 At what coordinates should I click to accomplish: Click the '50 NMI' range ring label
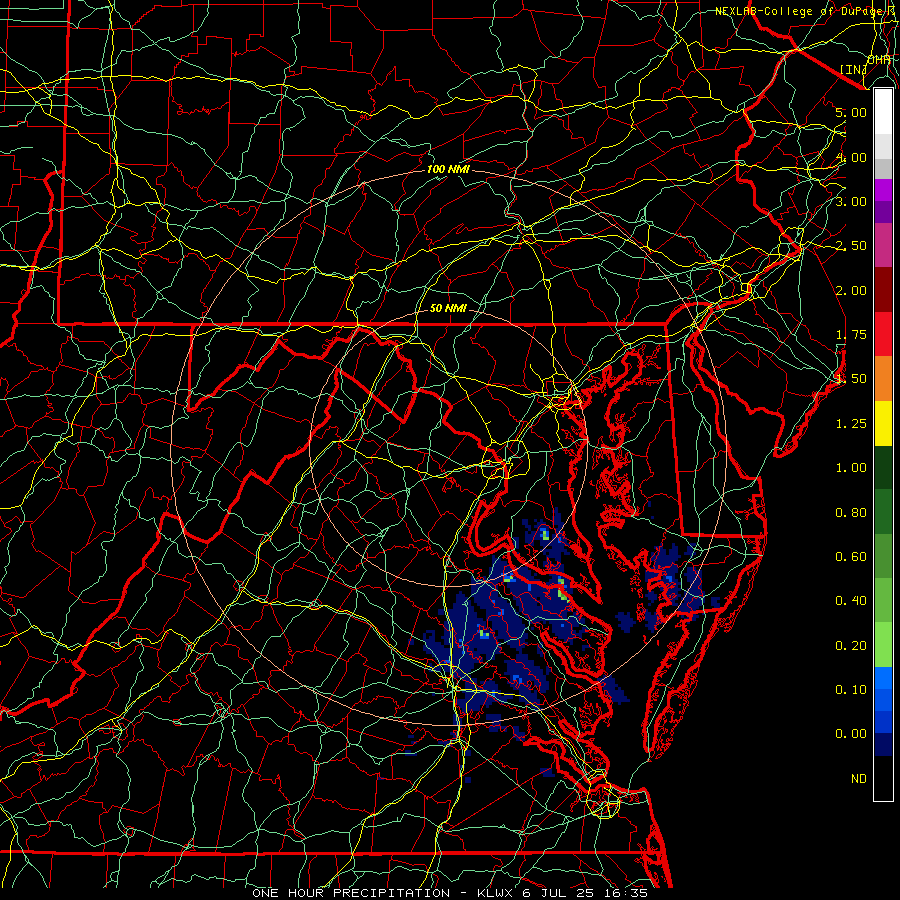(x=448, y=308)
